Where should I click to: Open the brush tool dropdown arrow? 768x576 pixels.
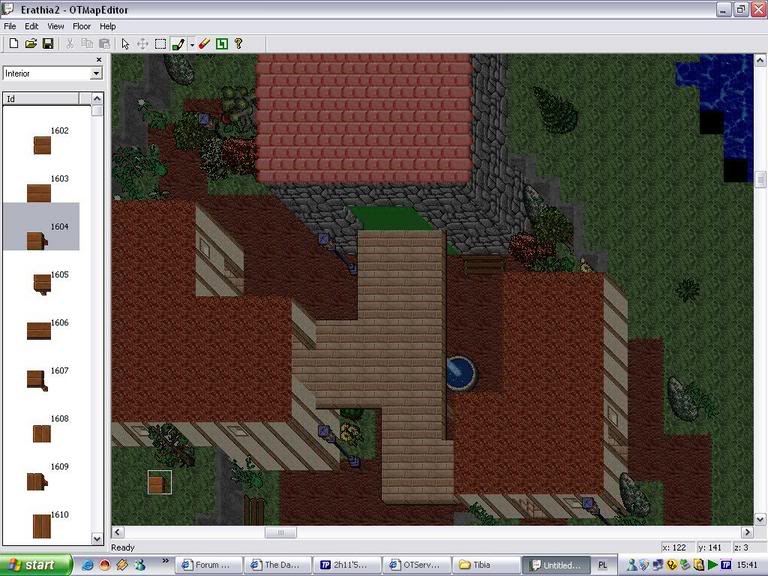coord(192,45)
